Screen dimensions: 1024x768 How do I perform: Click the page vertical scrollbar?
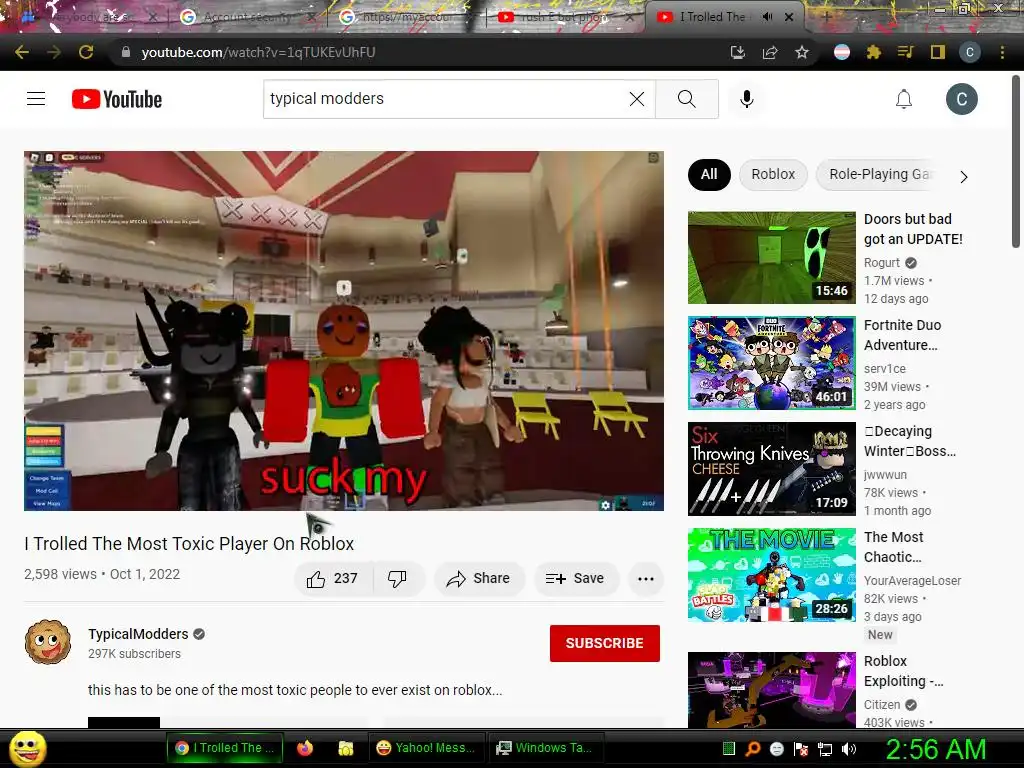coord(1016,163)
